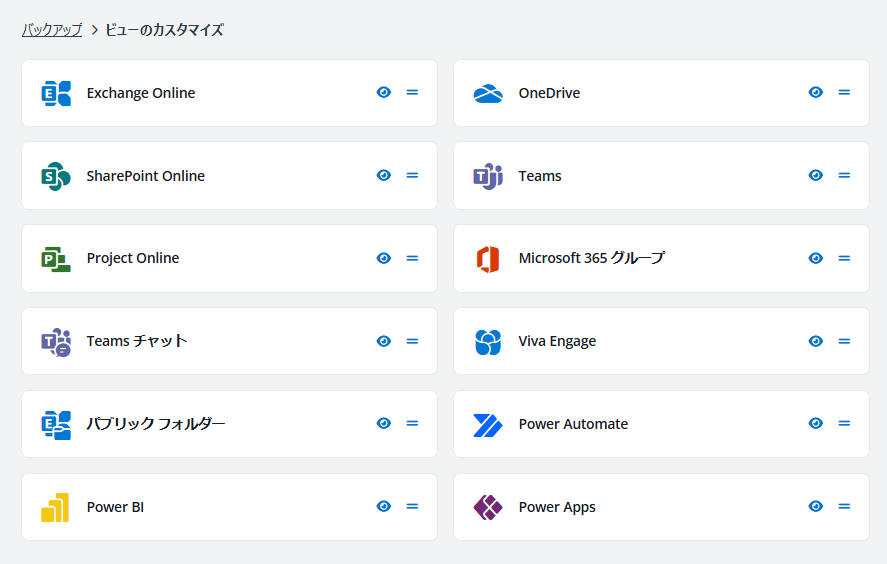Viewport: 887px width, 564px height.
Task: Click the OneDrive cloud icon
Action: point(488,93)
